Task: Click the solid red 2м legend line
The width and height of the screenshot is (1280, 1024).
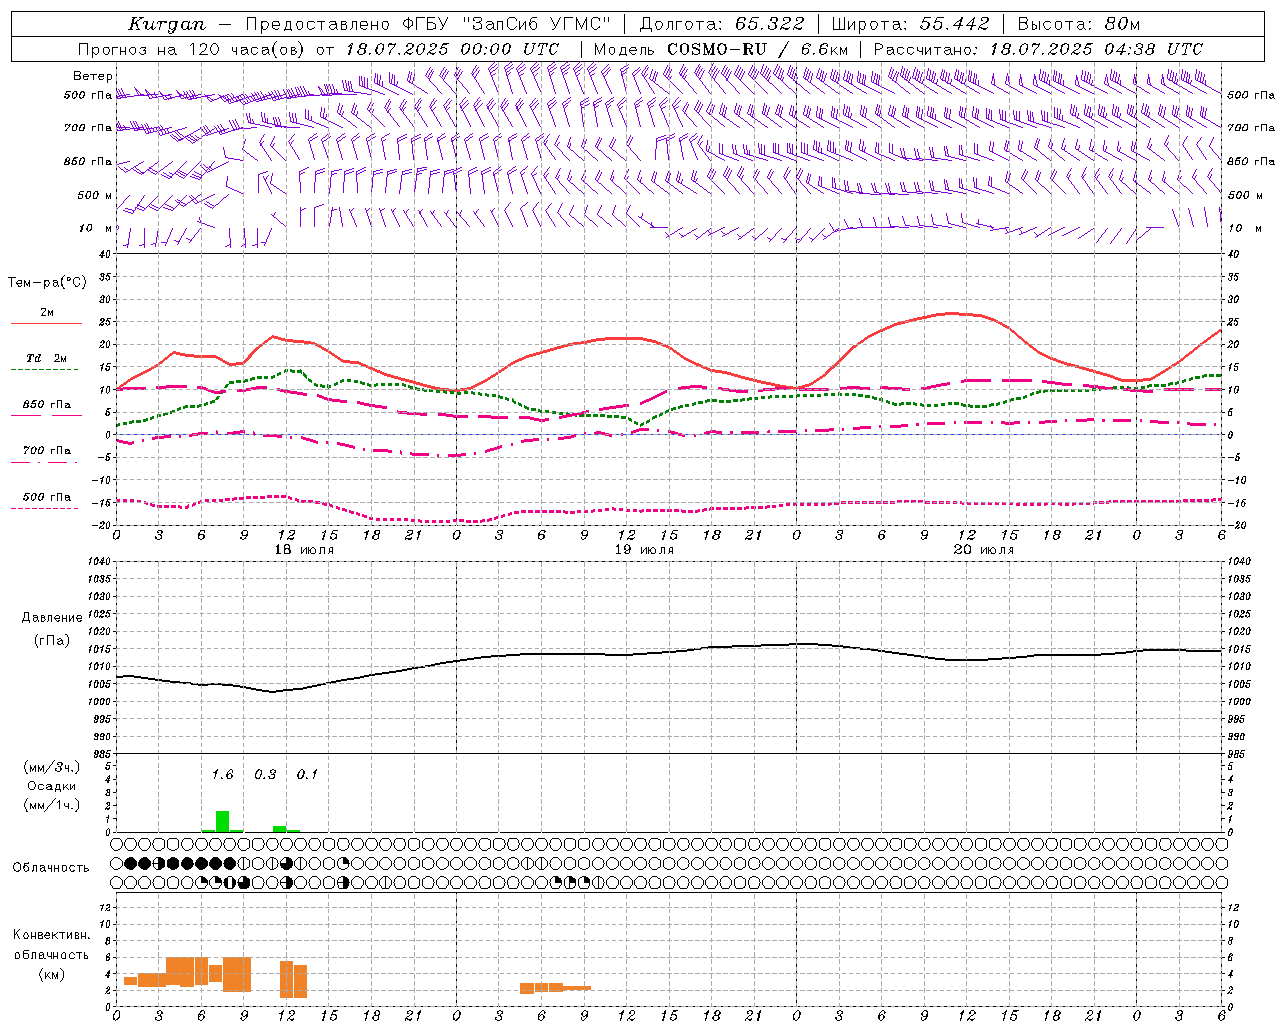Action: tap(46, 323)
